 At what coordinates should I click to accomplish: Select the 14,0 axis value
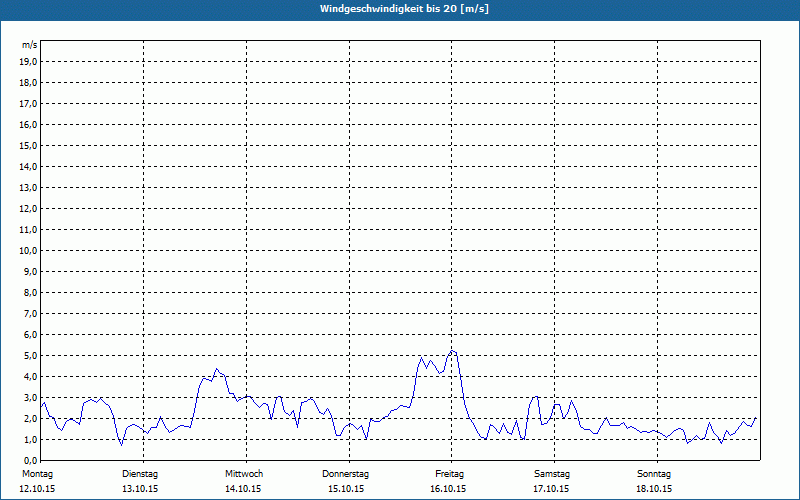29,167
